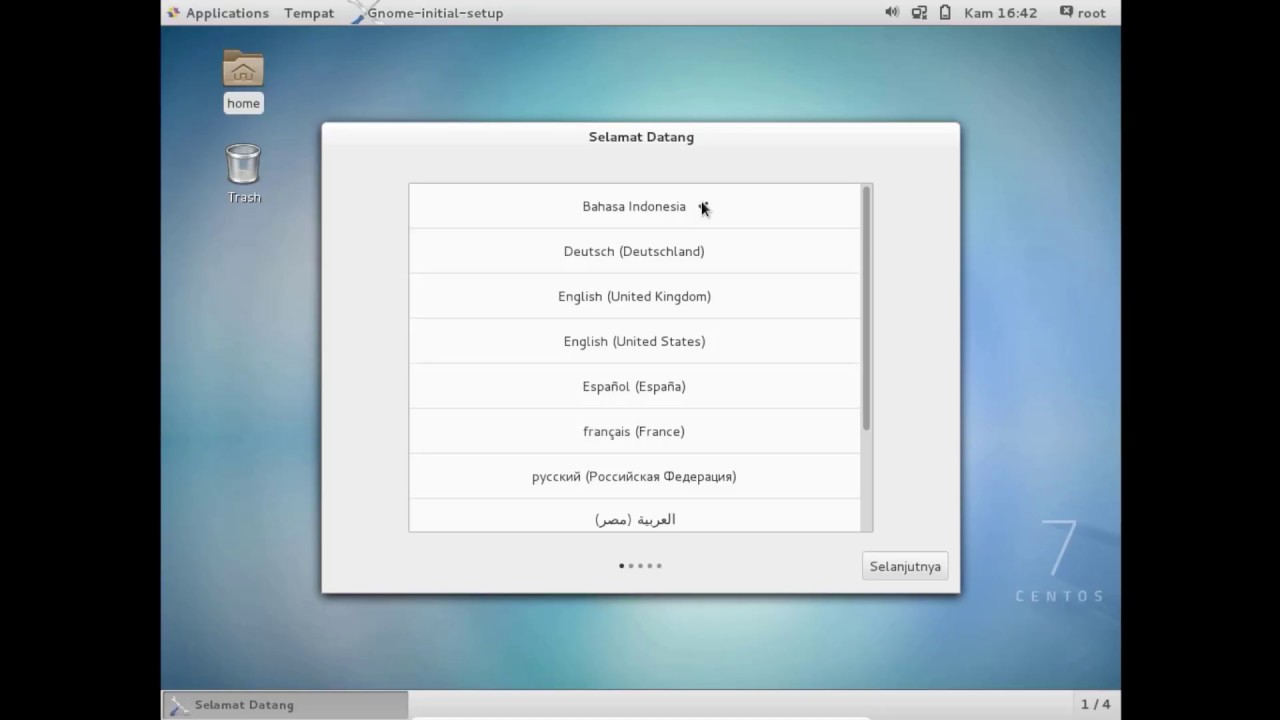Open the Tempat places menu

pyautogui.click(x=309, y=13)
